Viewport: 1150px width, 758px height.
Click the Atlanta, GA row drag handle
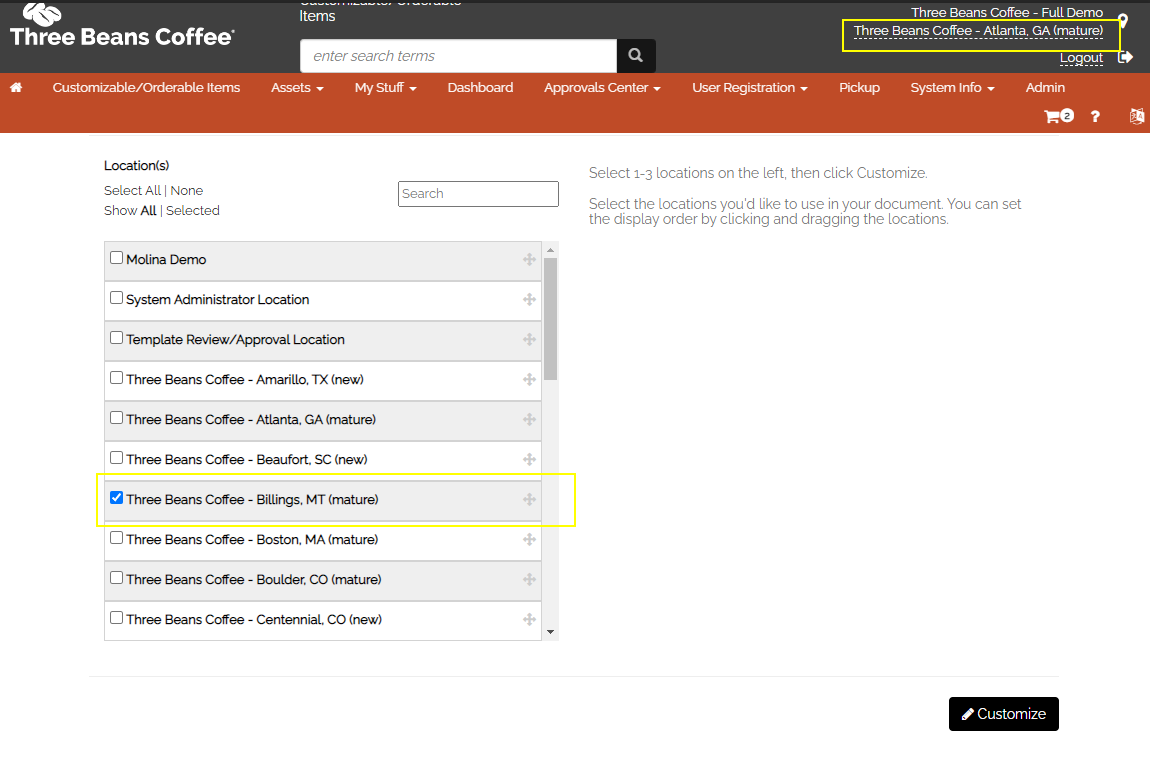tap(530, 419)
